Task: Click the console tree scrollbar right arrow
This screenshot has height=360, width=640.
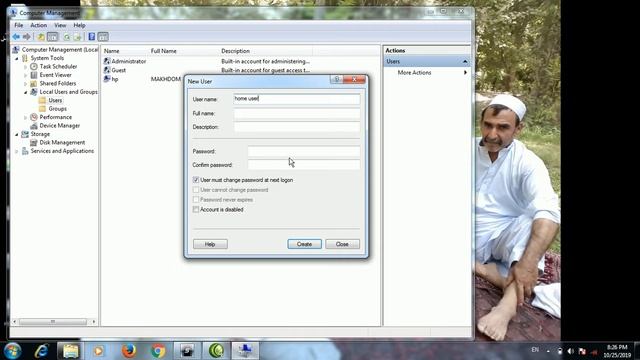Action: [94, 322]
